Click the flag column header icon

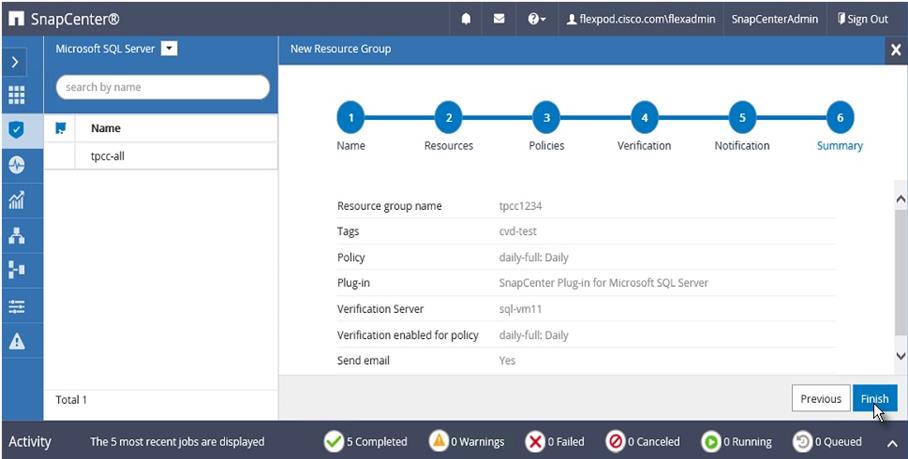tap(60, 128)
